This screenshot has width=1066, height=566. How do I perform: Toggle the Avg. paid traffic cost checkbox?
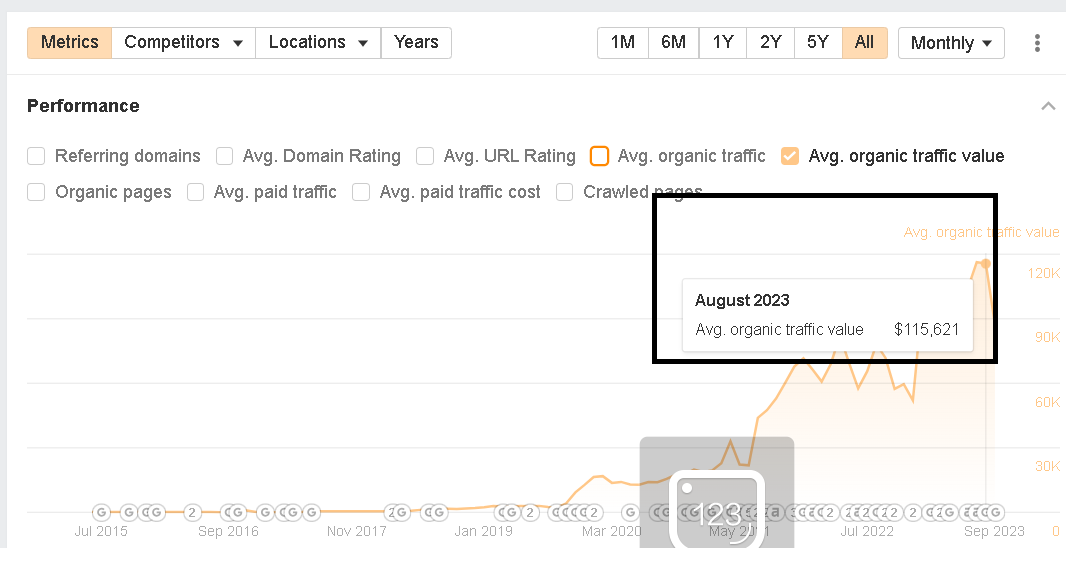(x=361, y=192)
